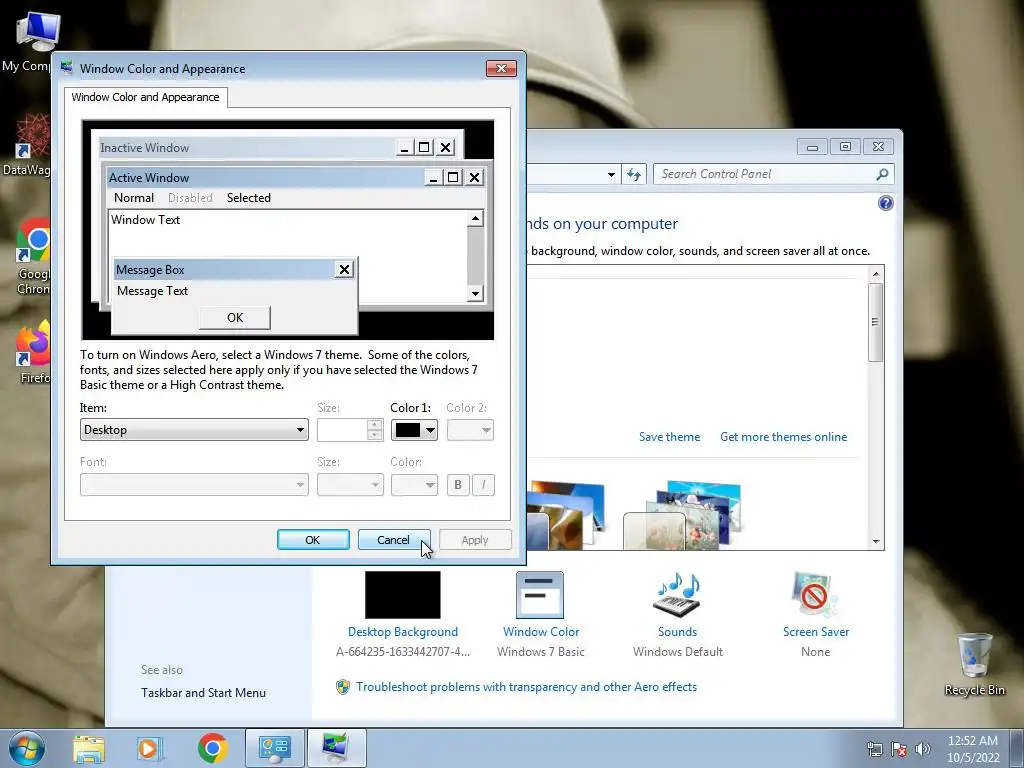Click the disabled Color 2 dropdown

[470, 430]
